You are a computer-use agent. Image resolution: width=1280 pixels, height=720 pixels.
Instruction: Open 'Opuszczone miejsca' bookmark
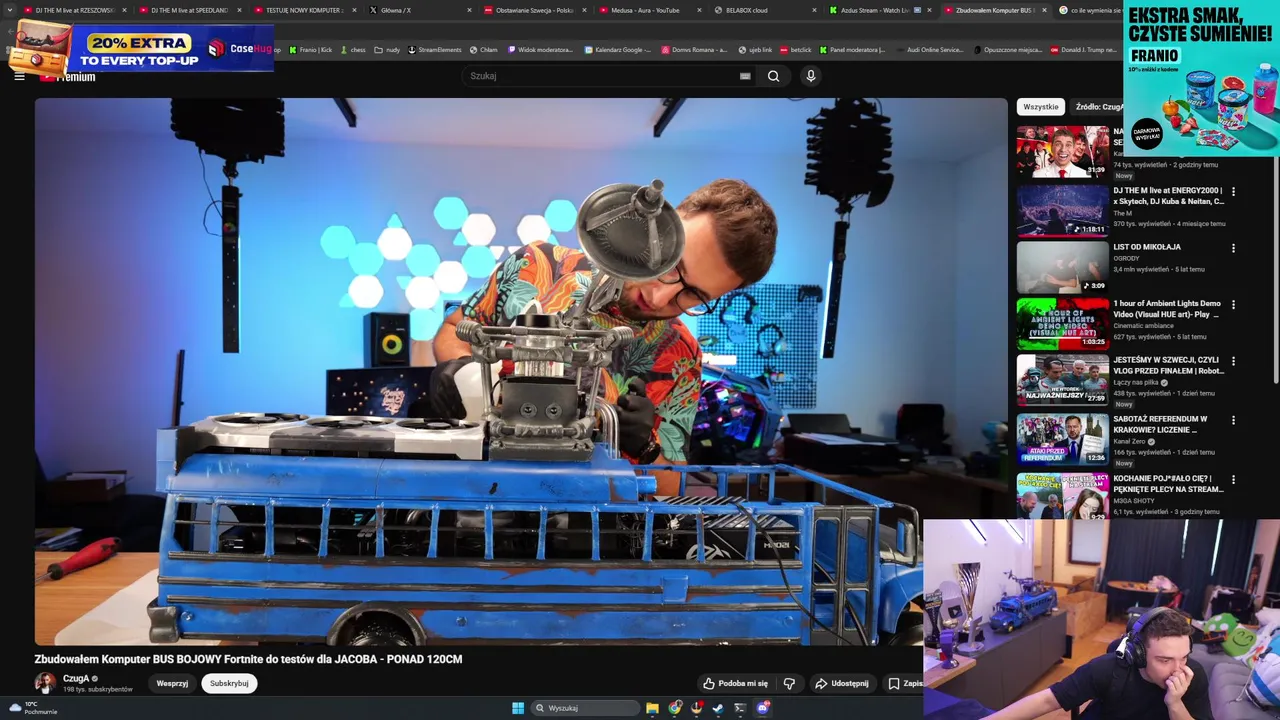(x=1007, y=49)
